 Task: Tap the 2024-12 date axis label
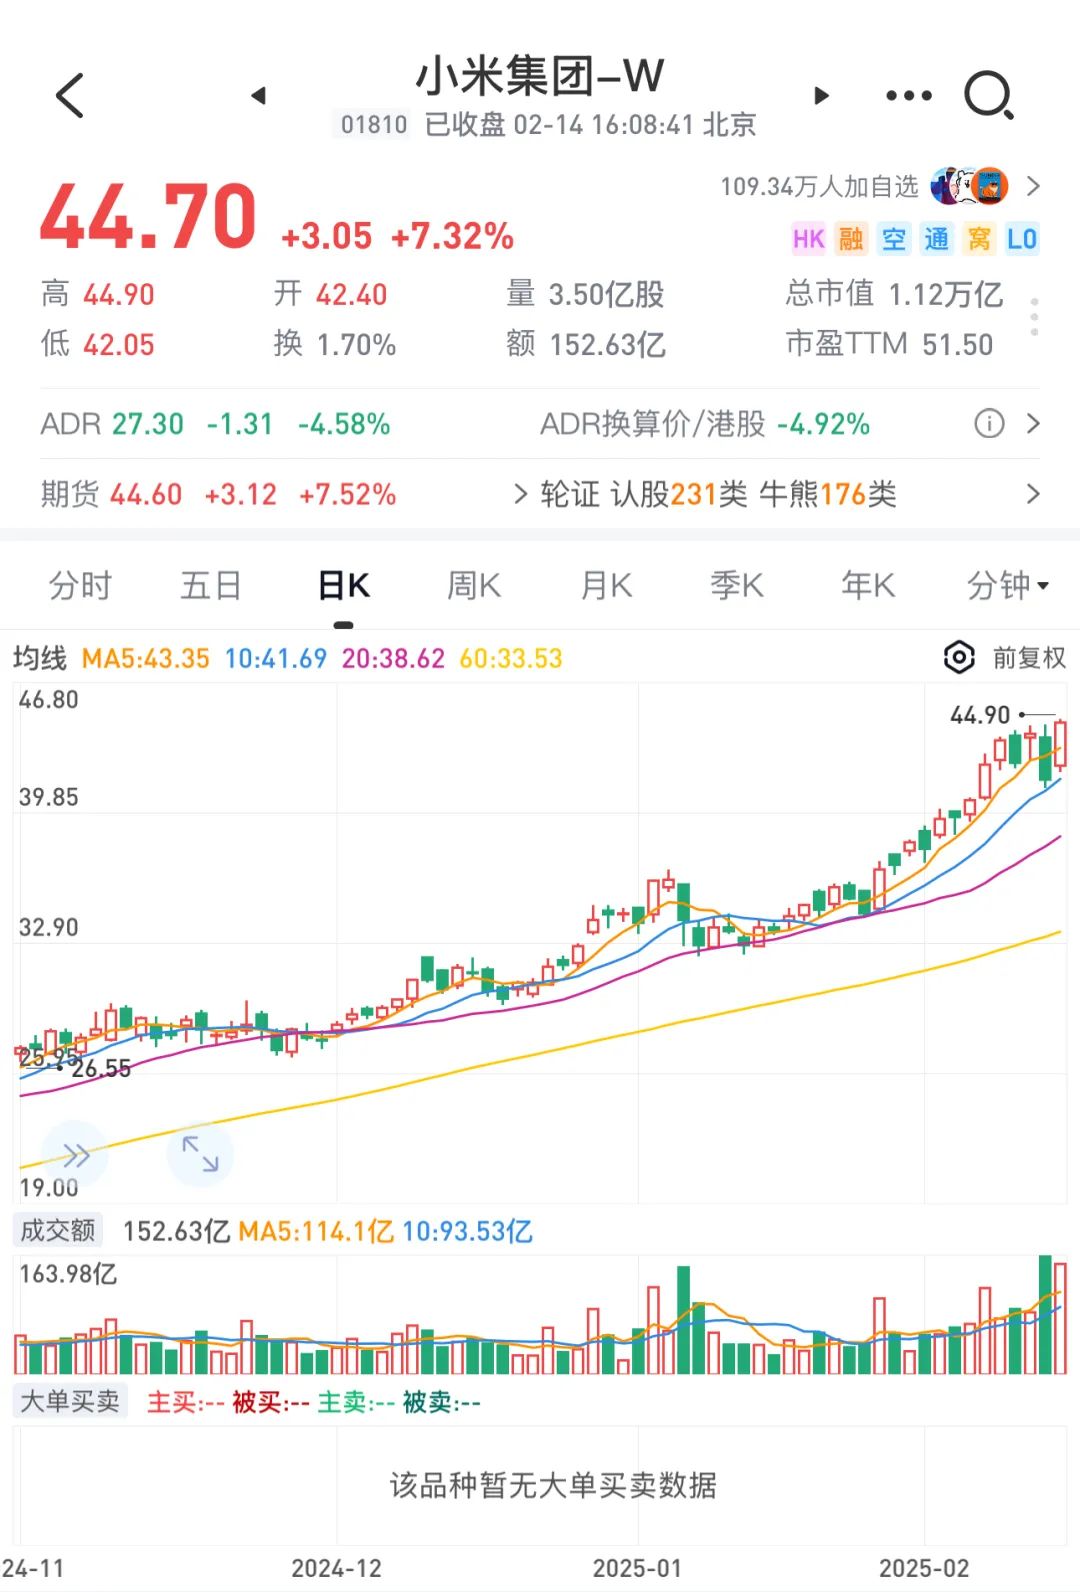tap(336, 1568)
